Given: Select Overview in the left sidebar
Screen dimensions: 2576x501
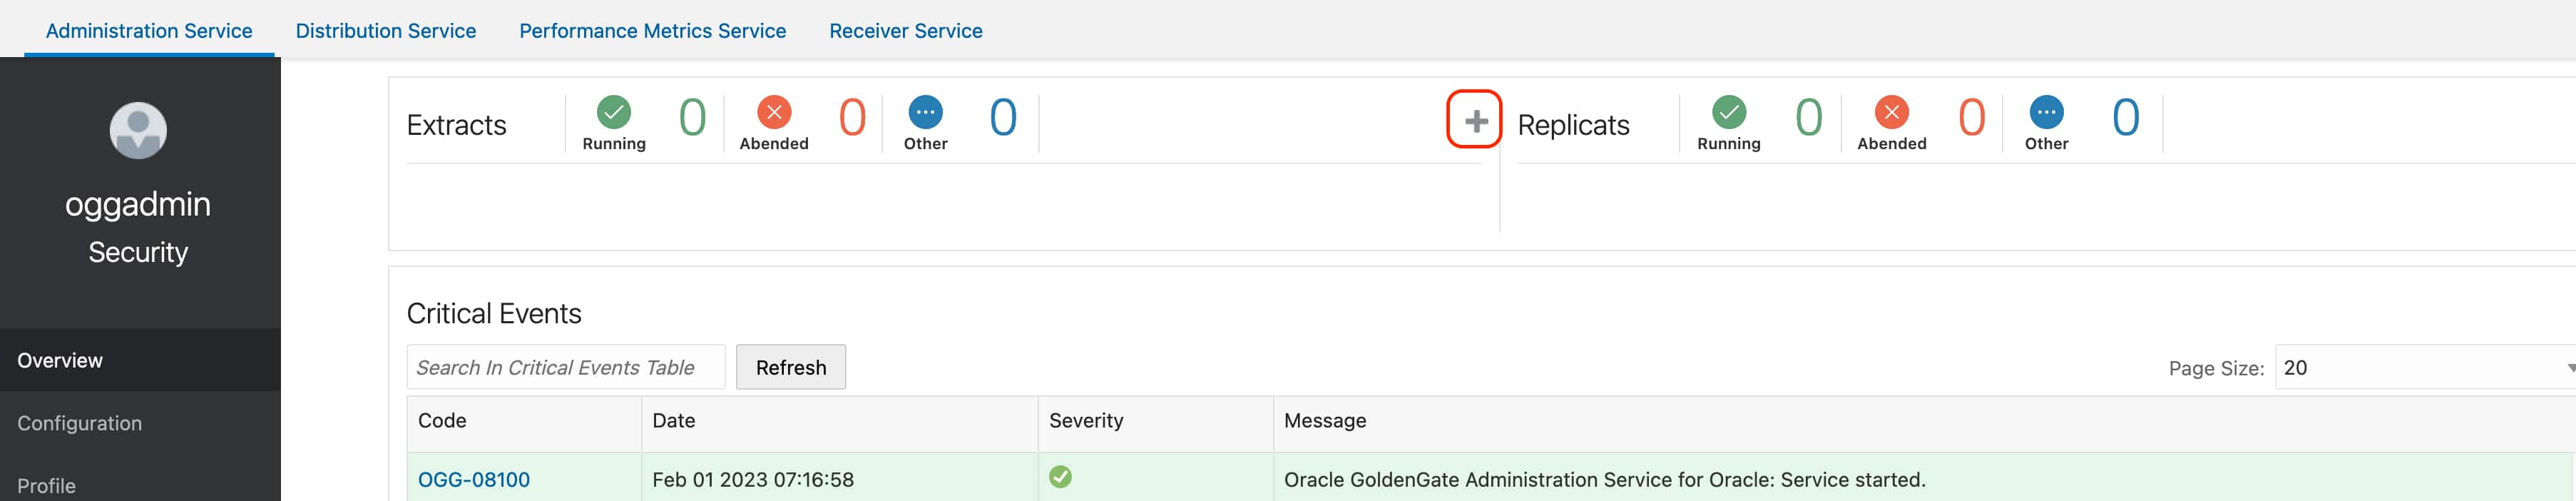Looking at the screenshot, I should (x=60, y=360).
